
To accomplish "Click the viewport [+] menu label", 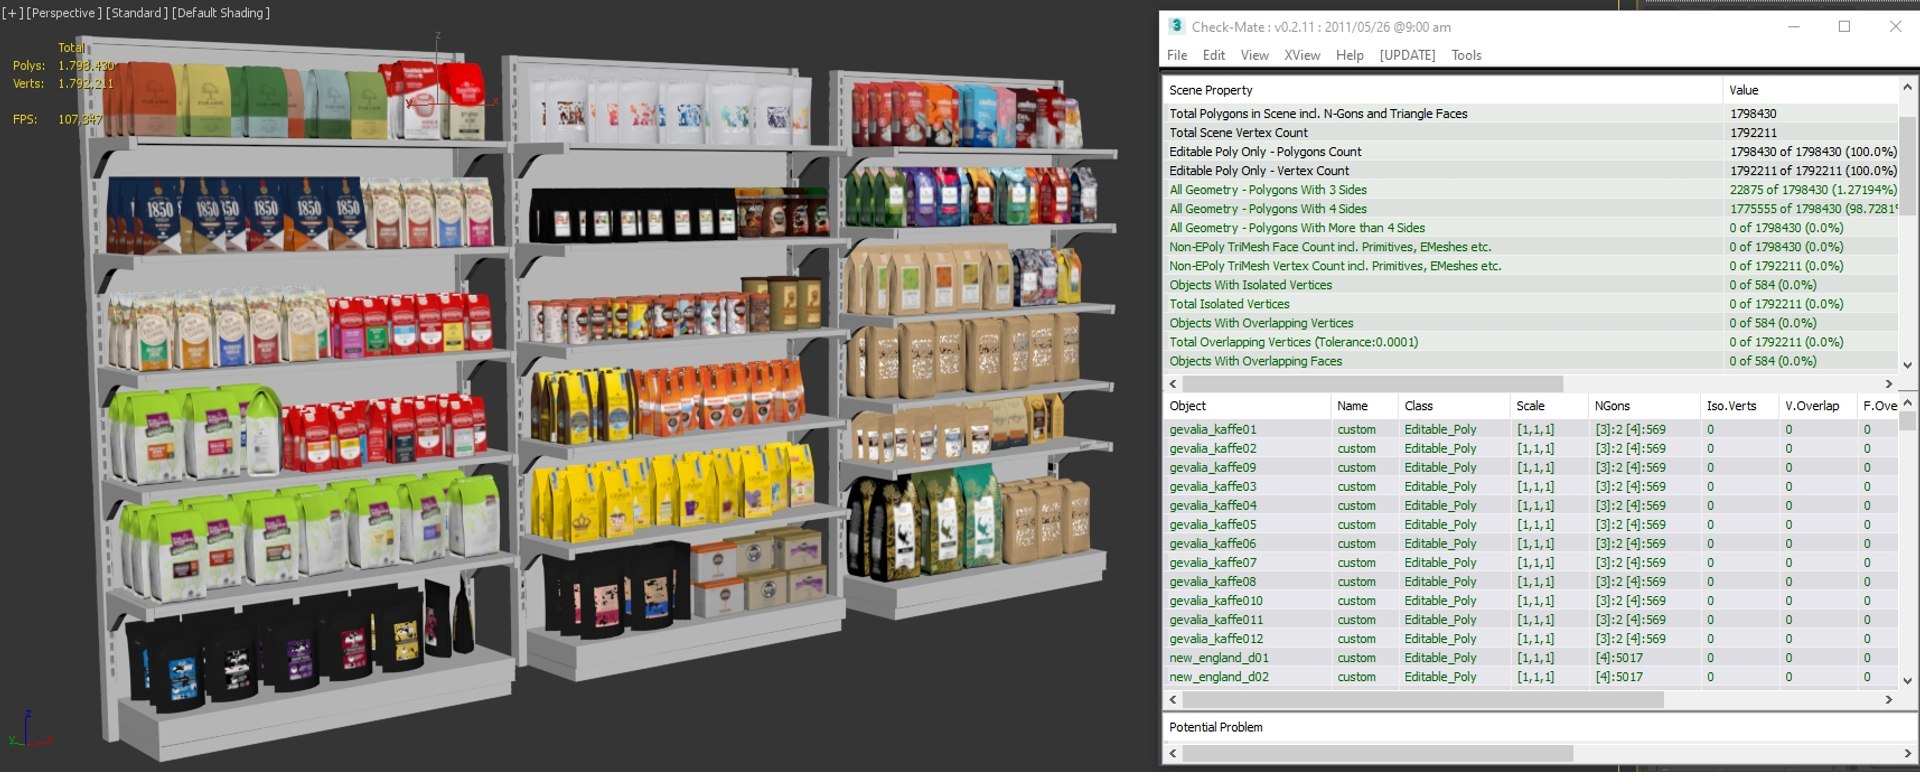I will pos(12,13).
